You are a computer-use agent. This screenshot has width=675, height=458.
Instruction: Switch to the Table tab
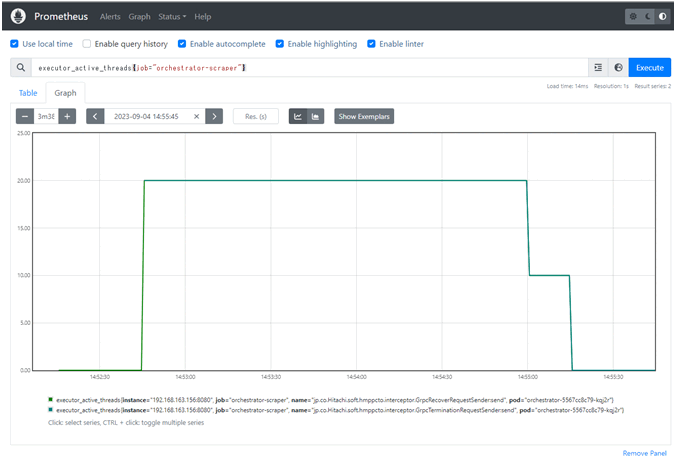pos(28,92)
